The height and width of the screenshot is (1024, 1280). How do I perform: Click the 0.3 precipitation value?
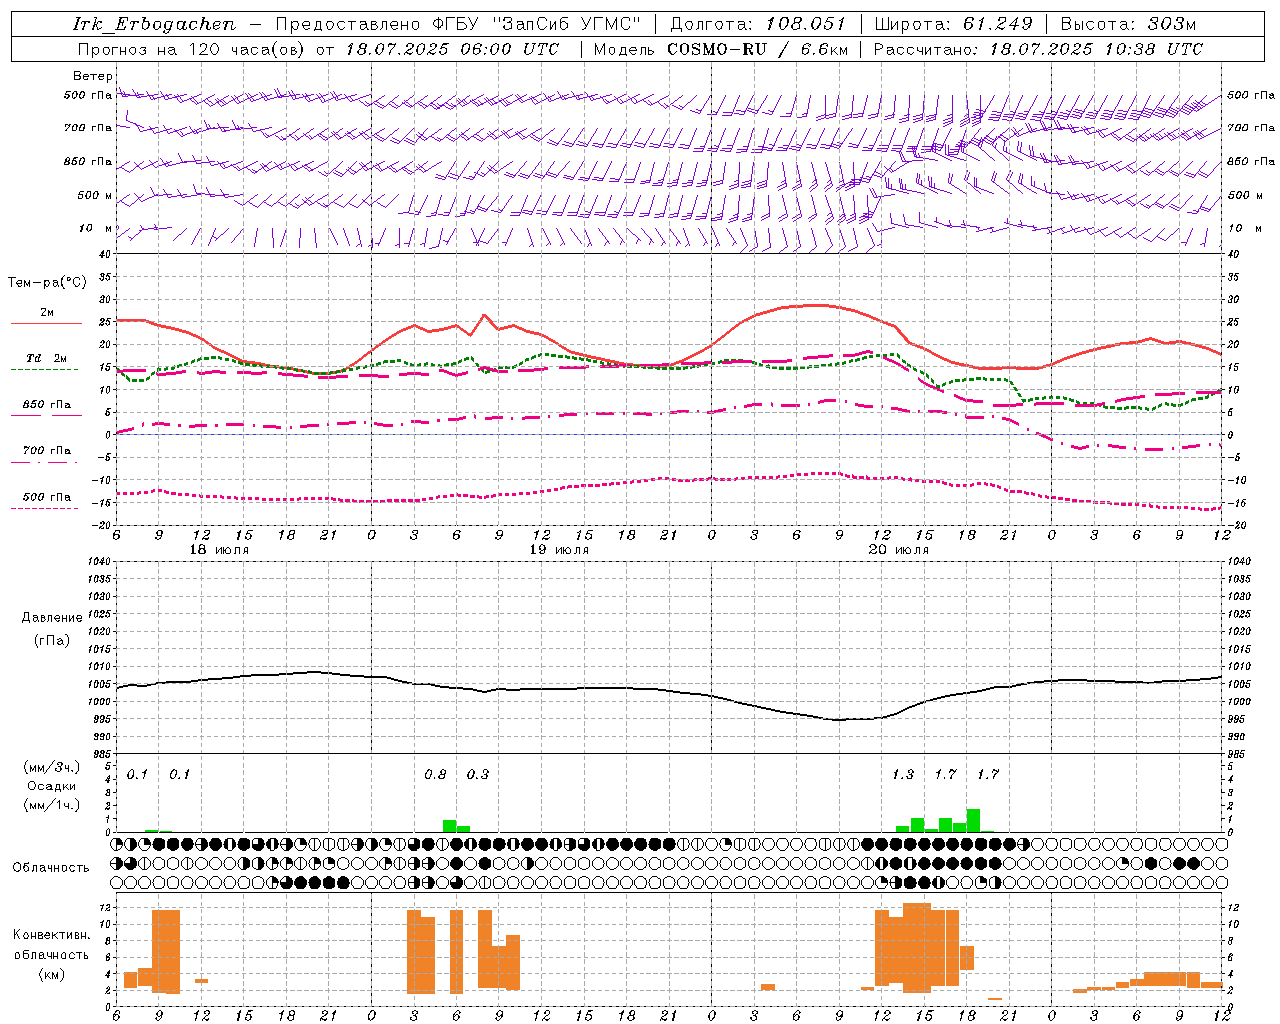click(x=478, y=775)
